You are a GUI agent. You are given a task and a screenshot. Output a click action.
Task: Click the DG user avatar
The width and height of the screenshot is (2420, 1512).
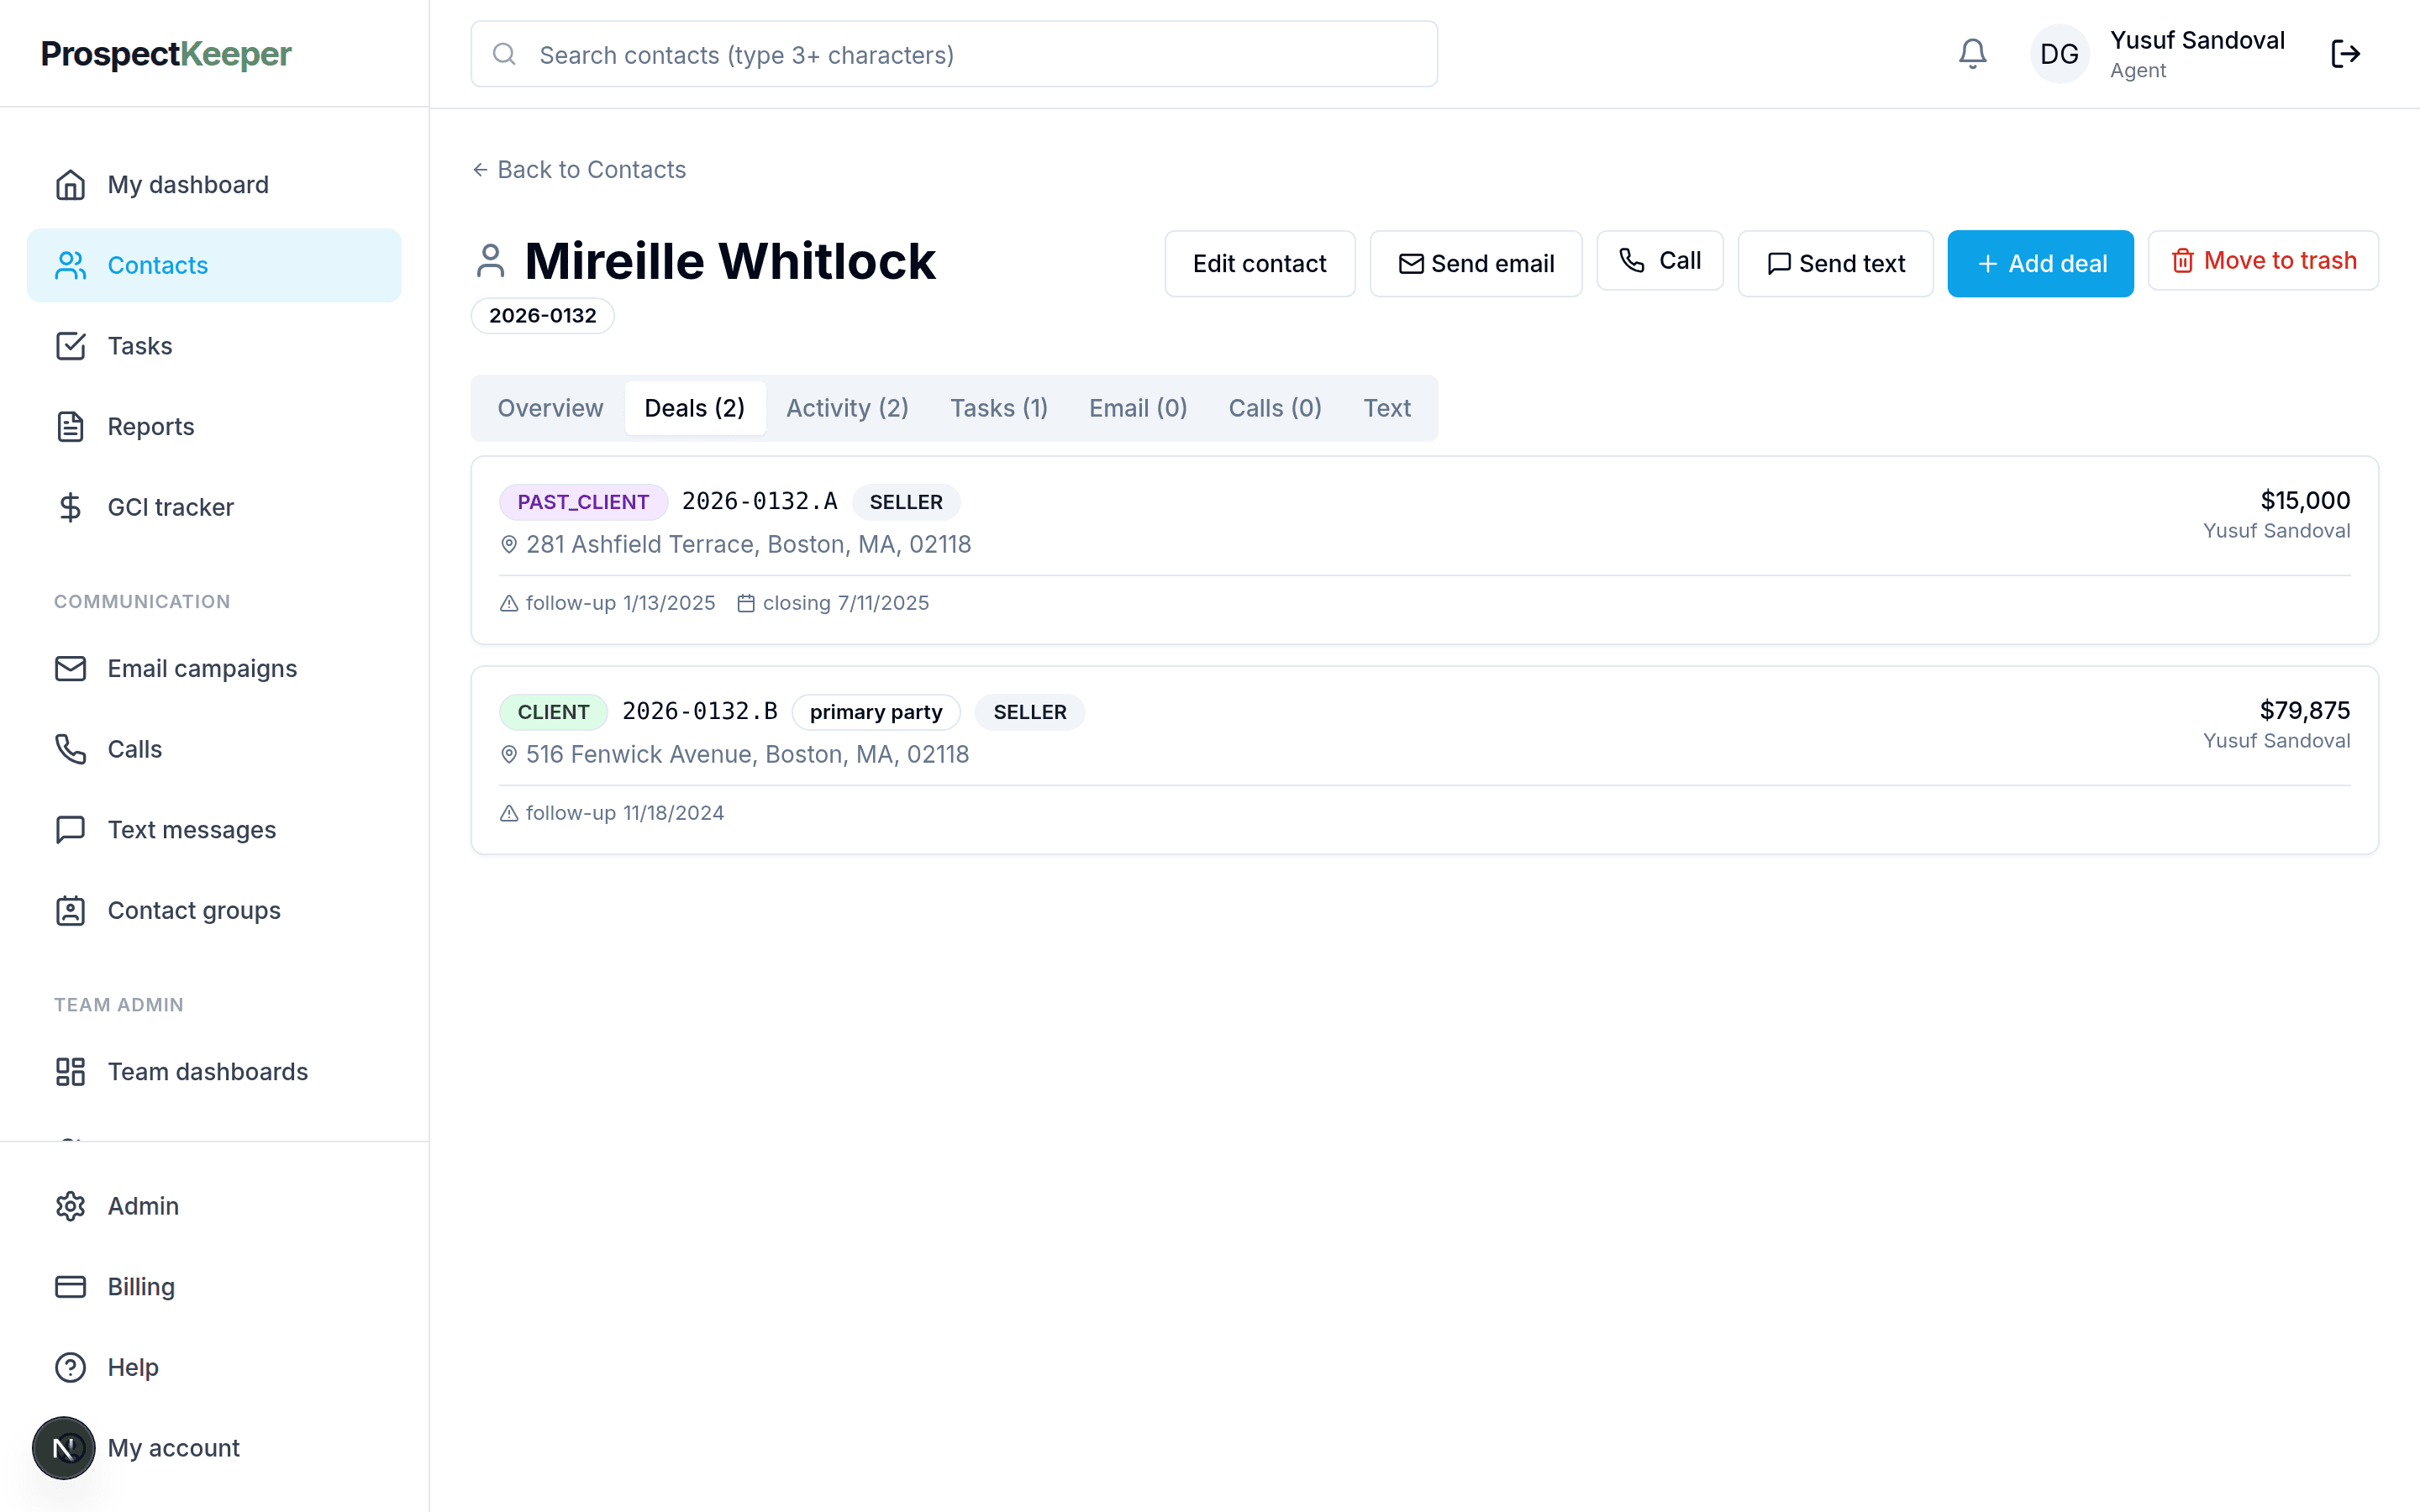click(x=2059, y=54)
